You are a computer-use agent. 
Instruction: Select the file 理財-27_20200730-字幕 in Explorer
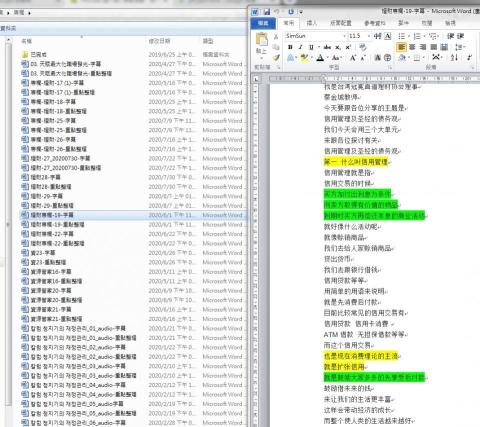point(60,158)
